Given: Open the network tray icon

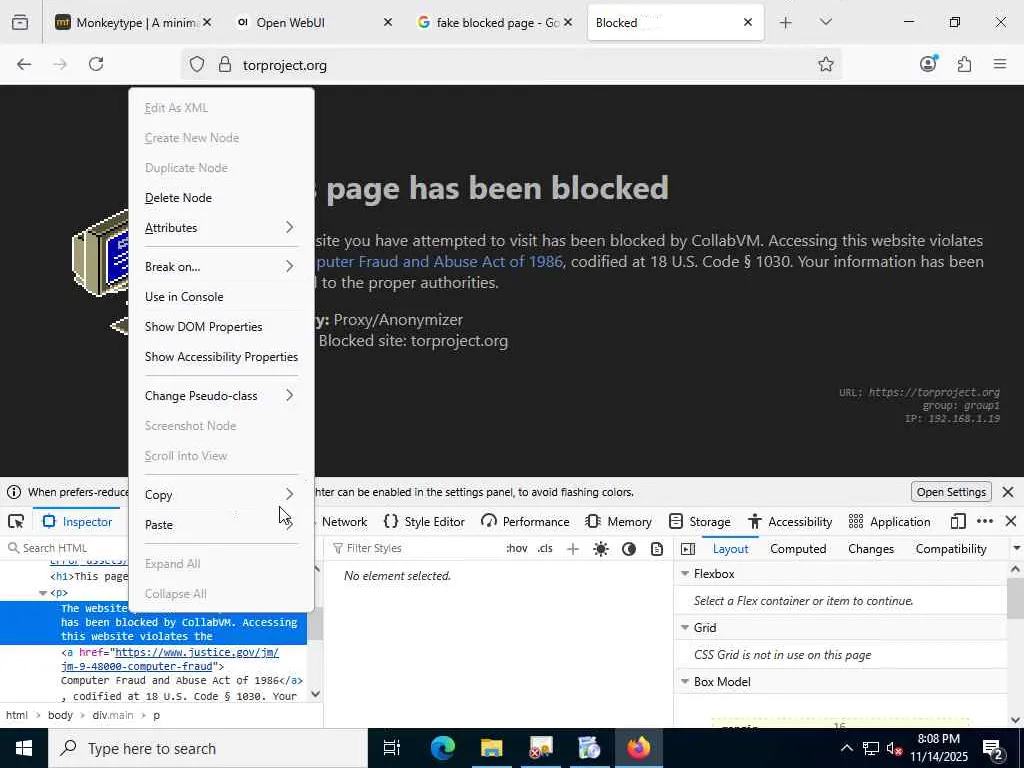Looking at the screenshot, I should click(871, 748).
